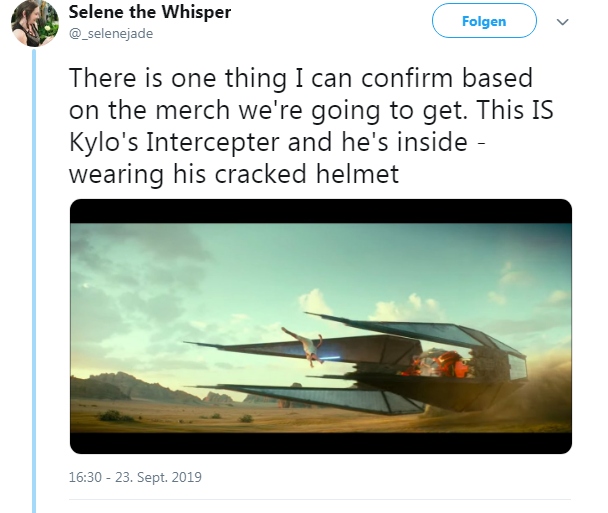Click the blue thread connector line
The width and height of the screenshot is (608, 513).
[x=34, y=281]
